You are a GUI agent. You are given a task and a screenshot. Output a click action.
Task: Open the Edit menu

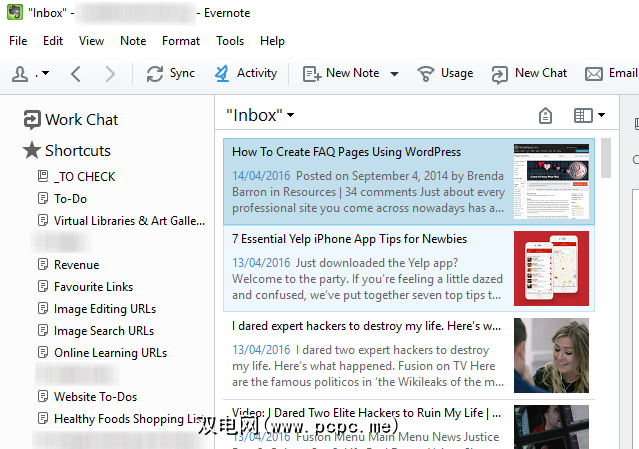pyautogui.click(x=53, y=41)
